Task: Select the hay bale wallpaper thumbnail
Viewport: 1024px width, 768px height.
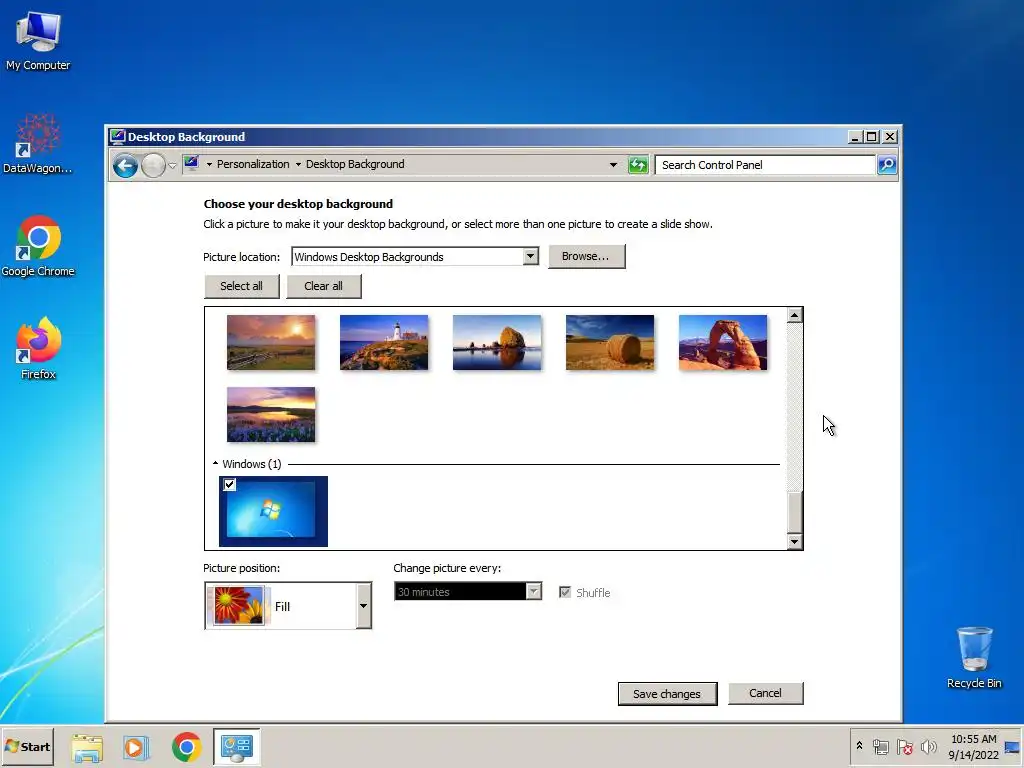Action: 610,343
